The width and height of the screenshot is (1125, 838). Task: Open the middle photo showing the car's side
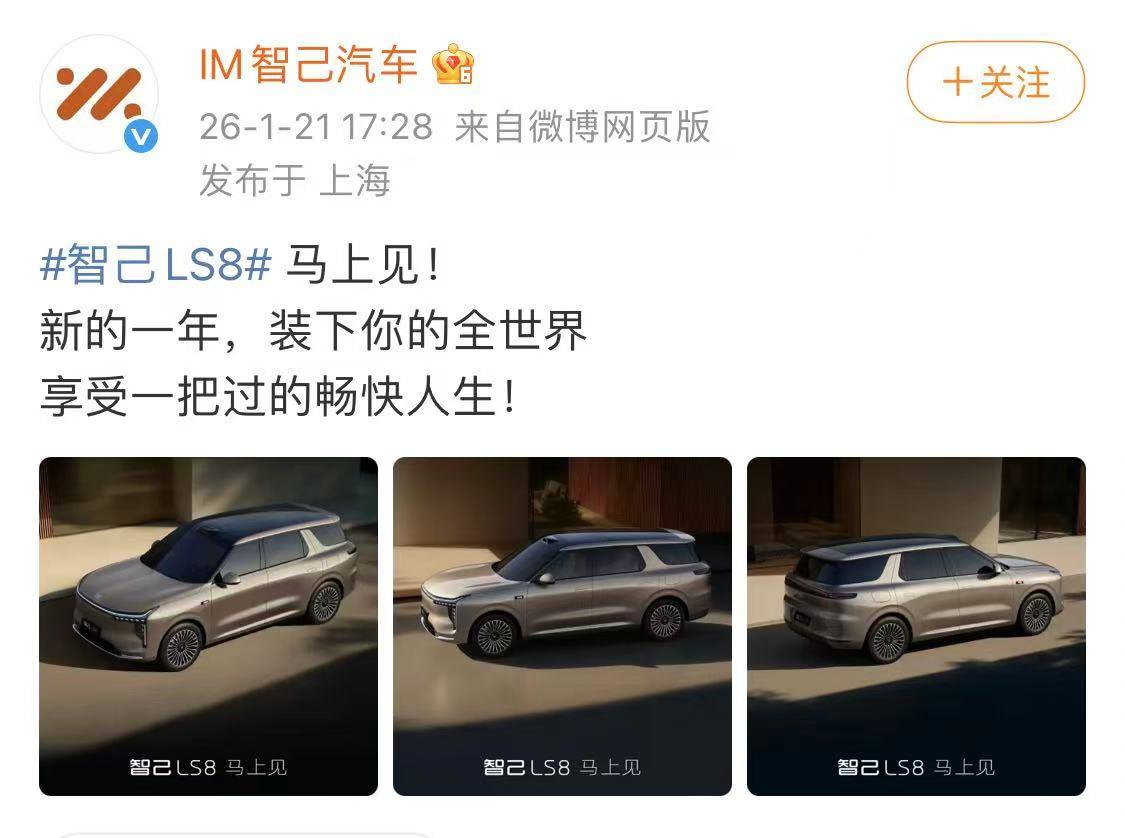pos(562,626)
